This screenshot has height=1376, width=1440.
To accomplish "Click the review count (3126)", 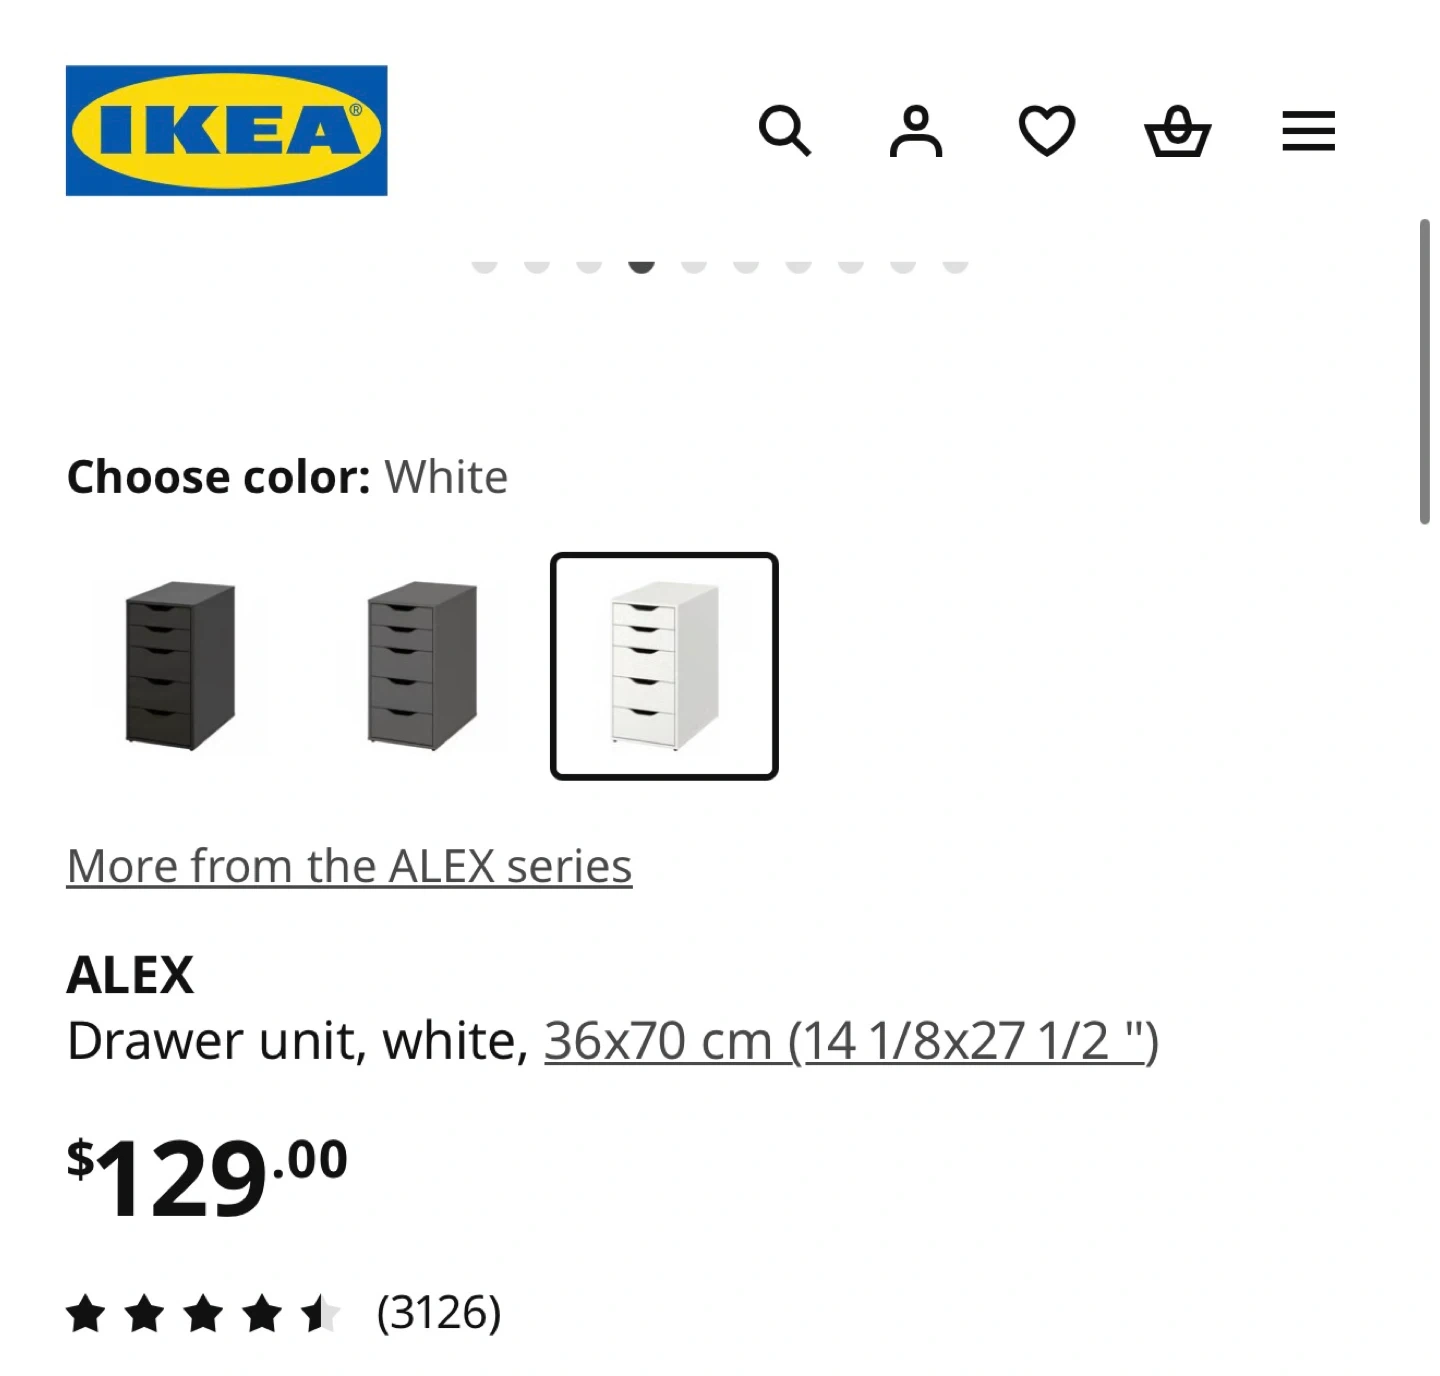I will (x=439, y=1313).
